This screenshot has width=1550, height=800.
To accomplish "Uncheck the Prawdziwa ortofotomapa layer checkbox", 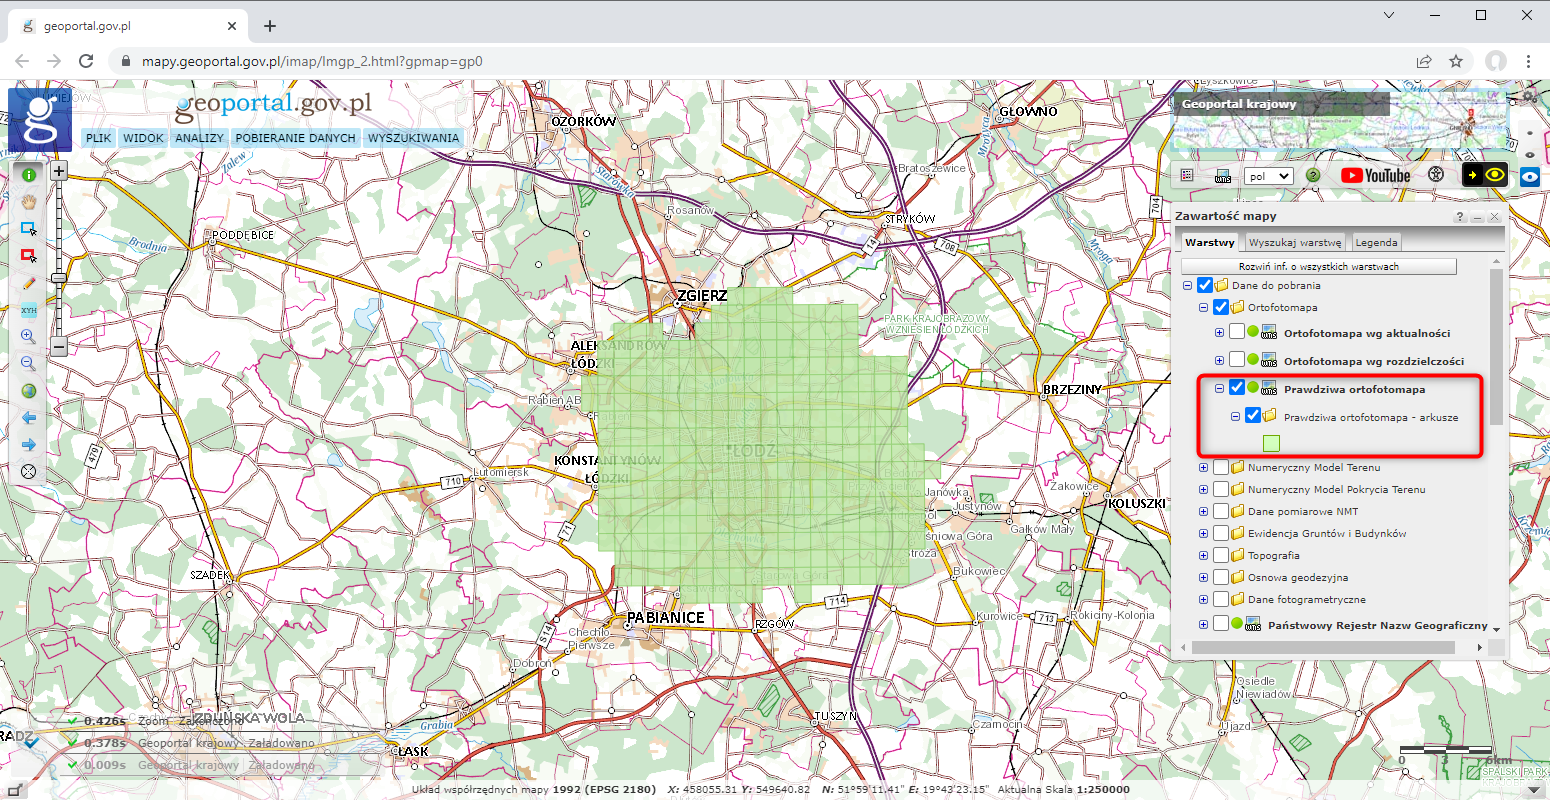I will (1237, 388).
